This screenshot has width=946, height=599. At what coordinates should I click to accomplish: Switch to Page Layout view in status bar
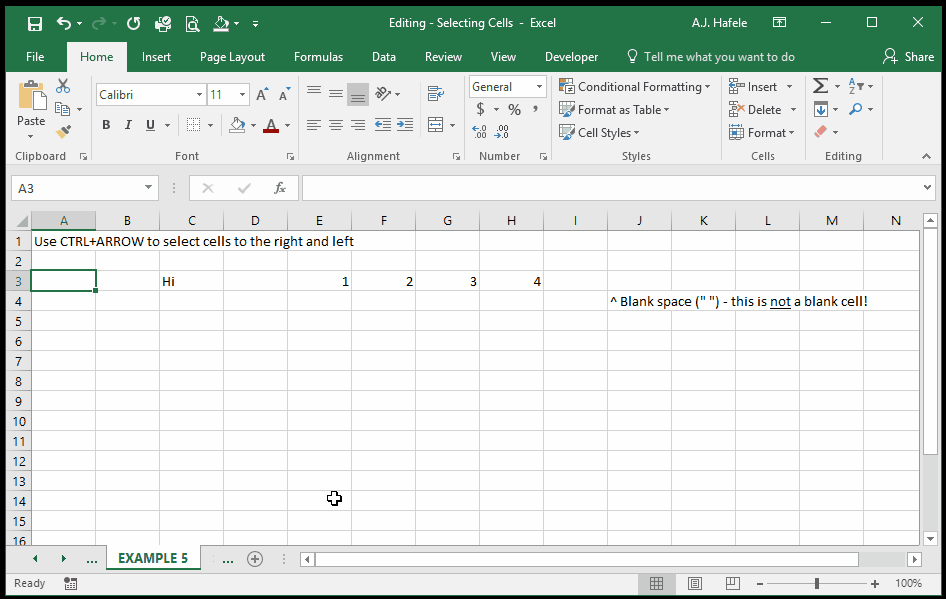click(694, 583)
